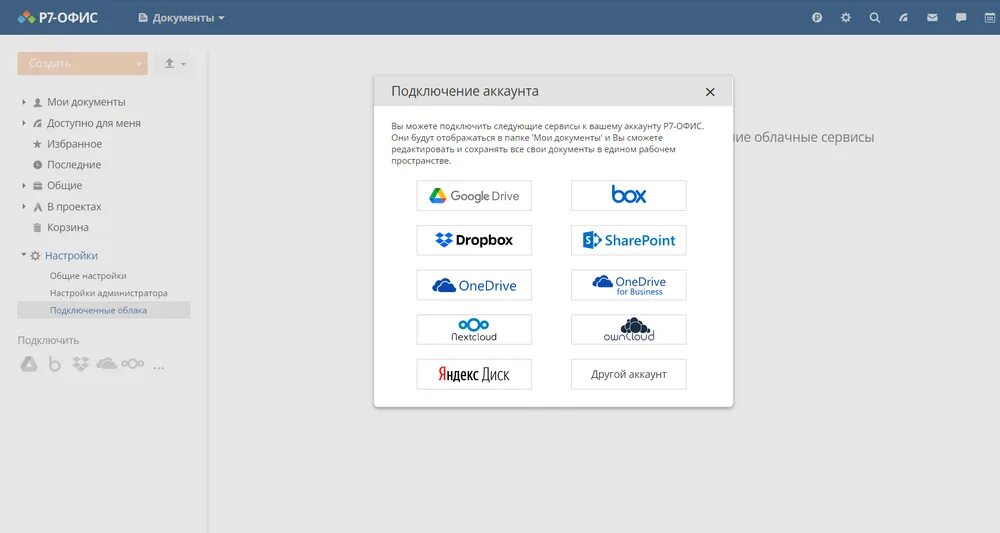Choose Яндекс Диск service
1000x533 pixels.
474,374
